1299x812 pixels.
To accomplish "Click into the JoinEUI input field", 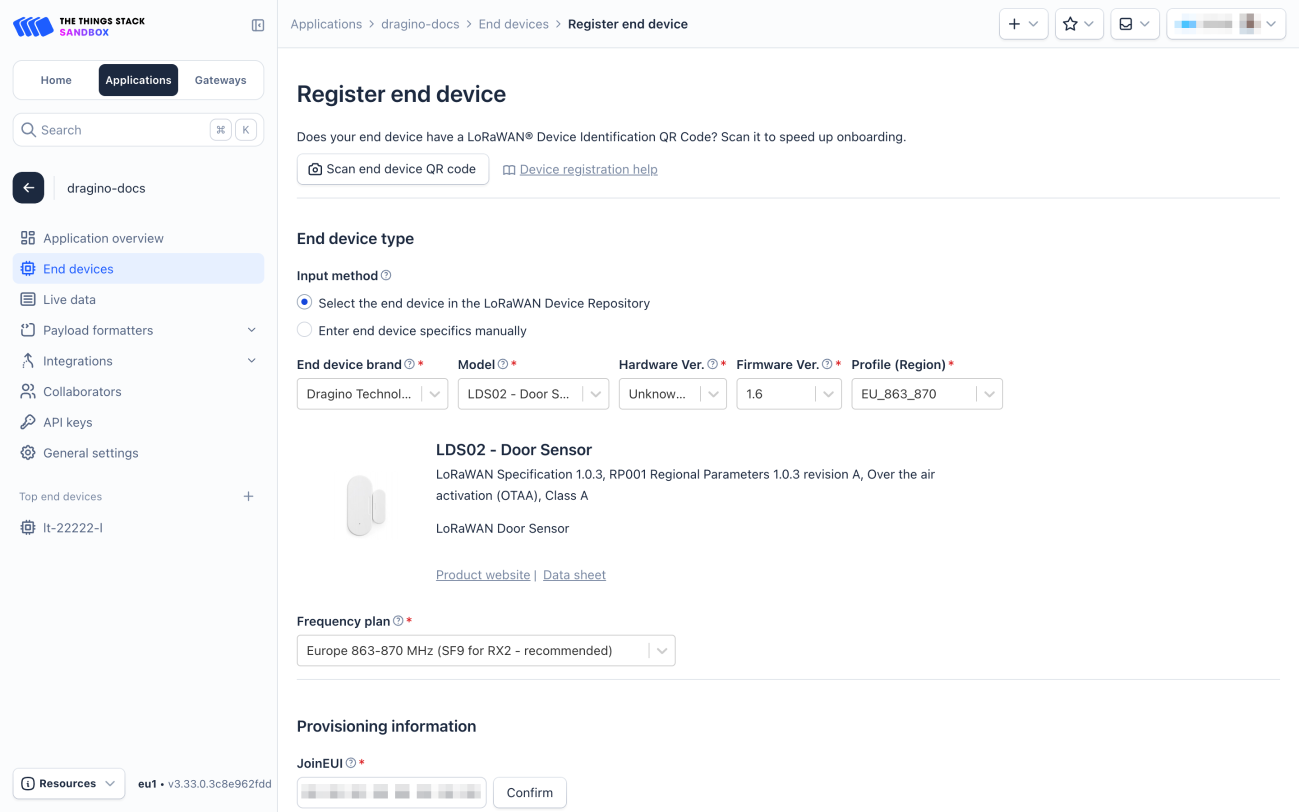I will pyautogui.click(x=392, y=792).
